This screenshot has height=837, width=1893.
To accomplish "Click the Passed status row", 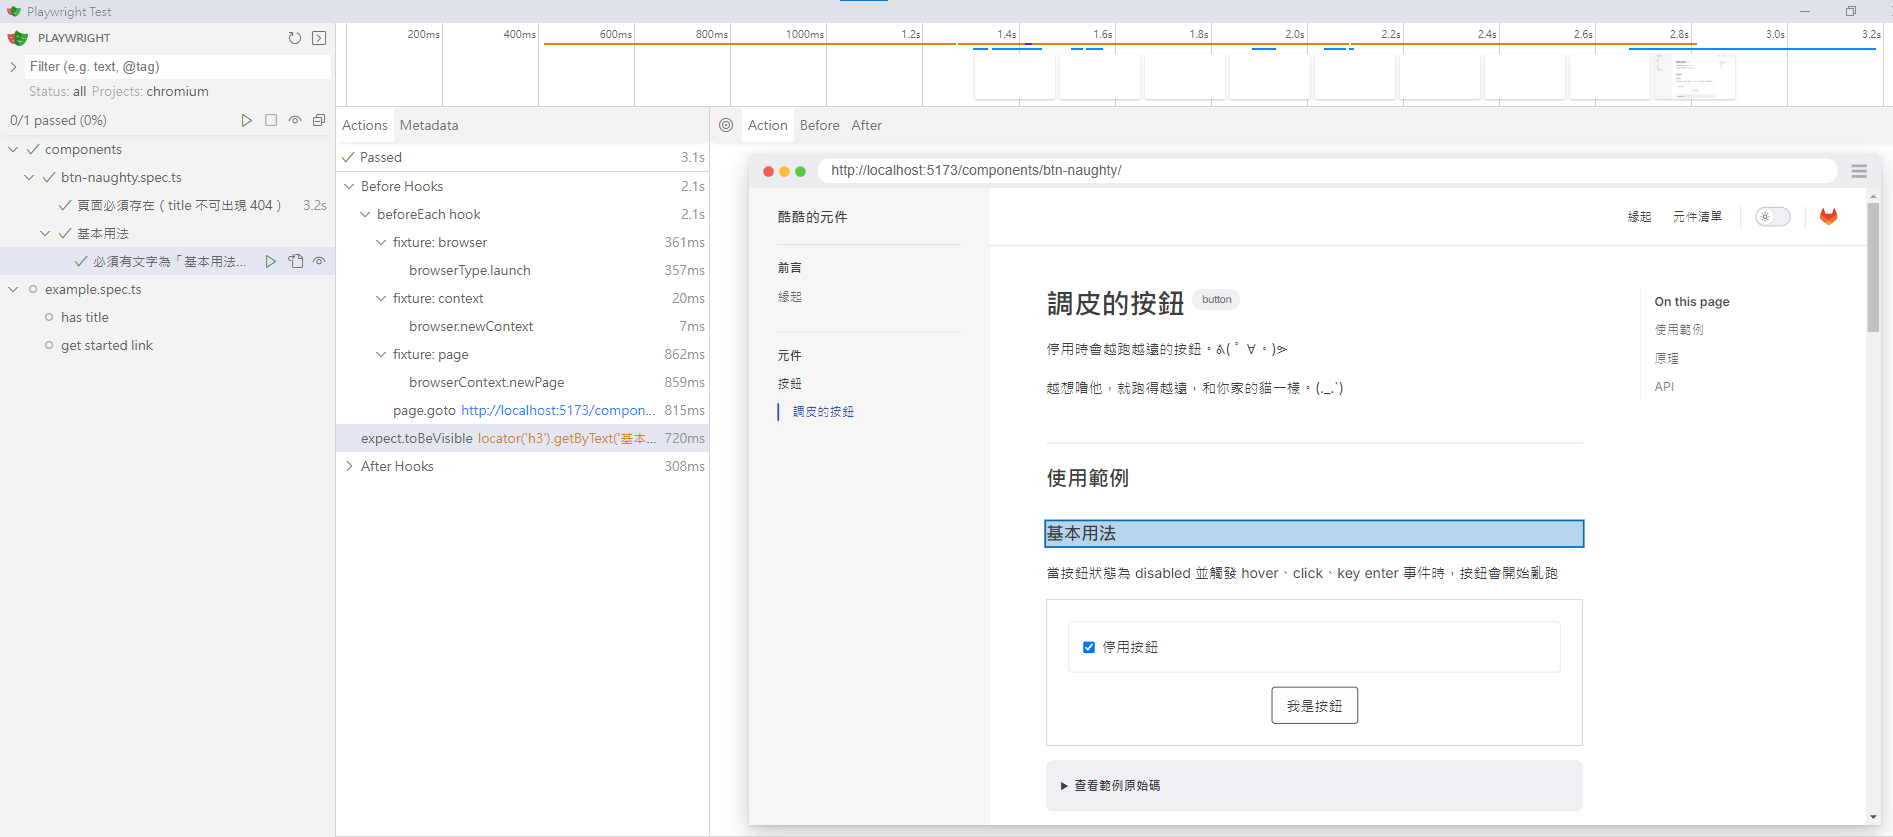I will point(523,157).
